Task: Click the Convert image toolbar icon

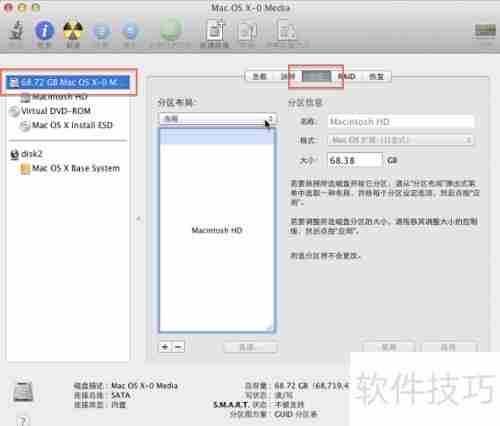Action: 247,31
